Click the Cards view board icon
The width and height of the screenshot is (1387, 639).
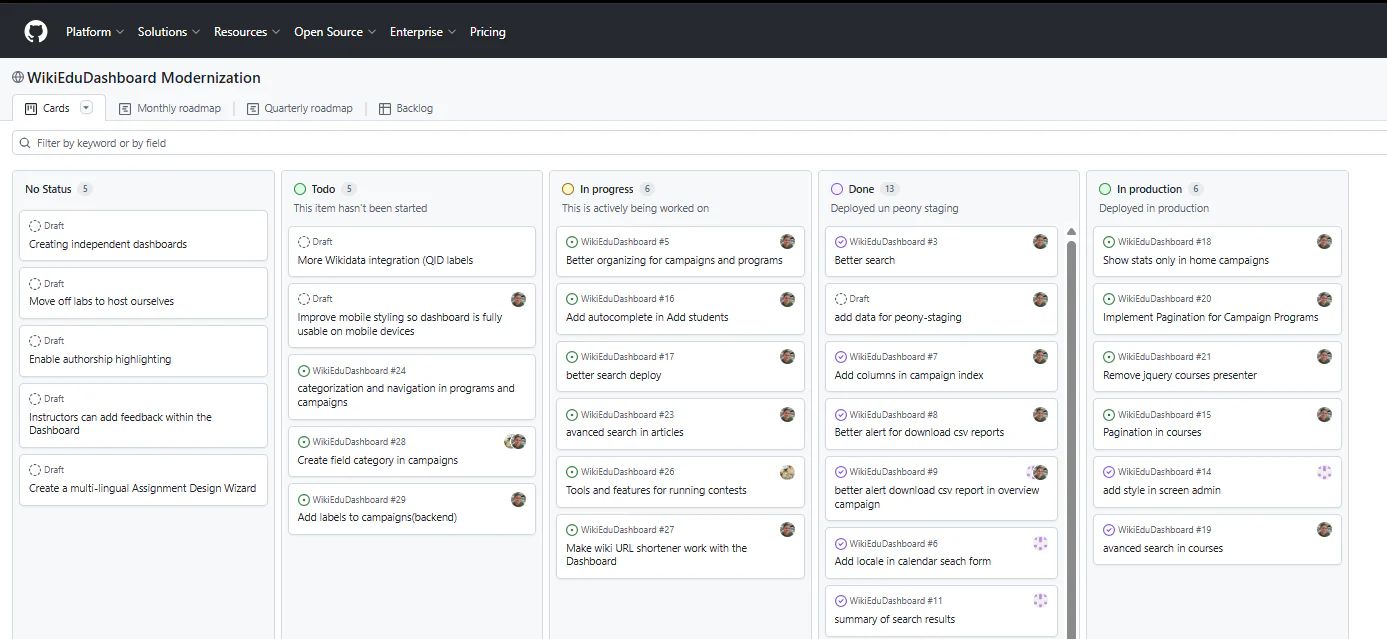tap(31, 108)
